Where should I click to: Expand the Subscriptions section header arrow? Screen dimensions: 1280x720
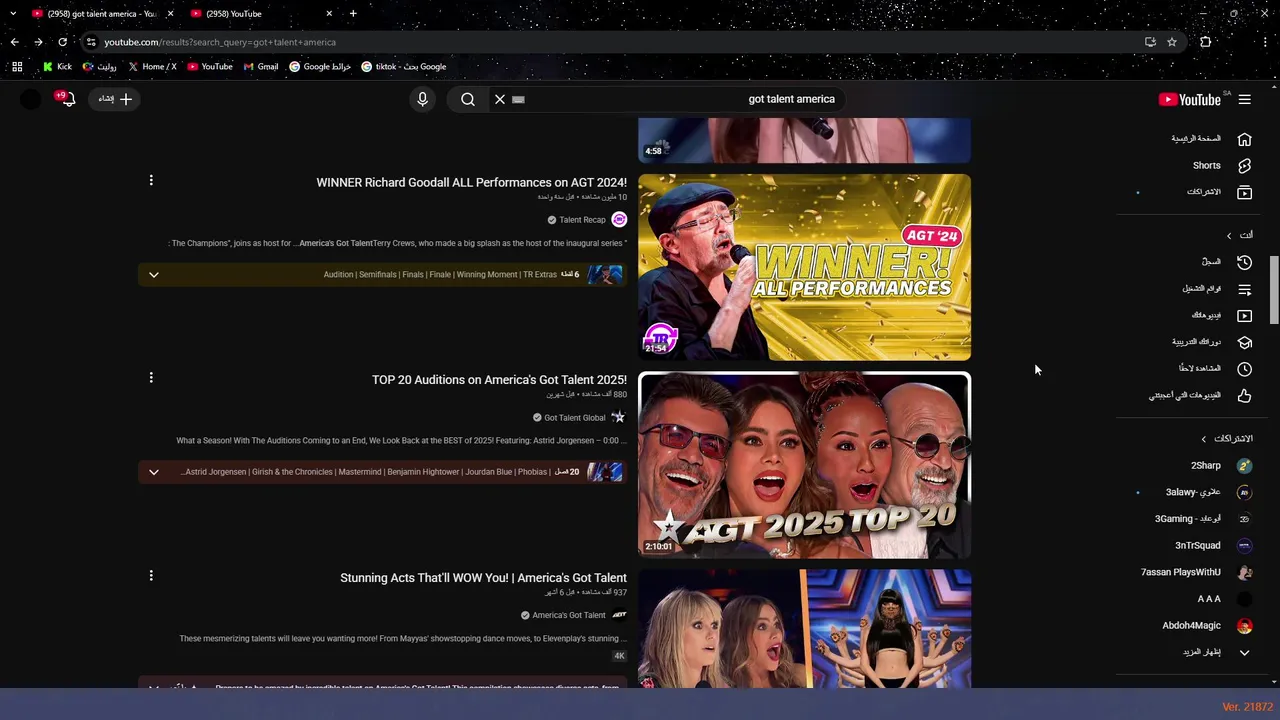pyautogui.click(x=1204, y=439)
